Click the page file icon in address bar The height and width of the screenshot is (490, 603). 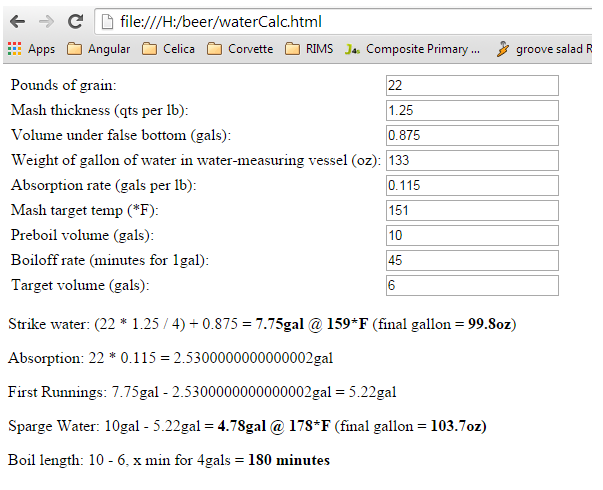click(107, 22)
